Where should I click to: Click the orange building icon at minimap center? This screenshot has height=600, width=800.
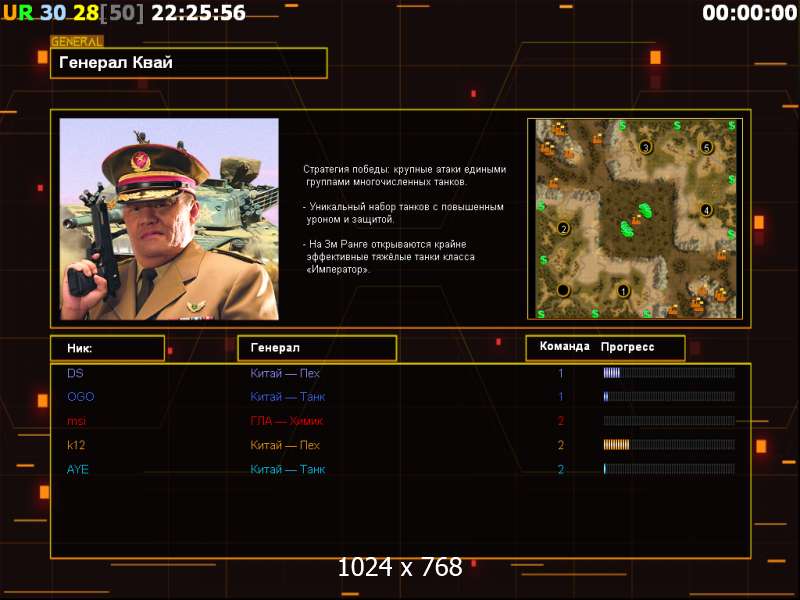point(636,220)
